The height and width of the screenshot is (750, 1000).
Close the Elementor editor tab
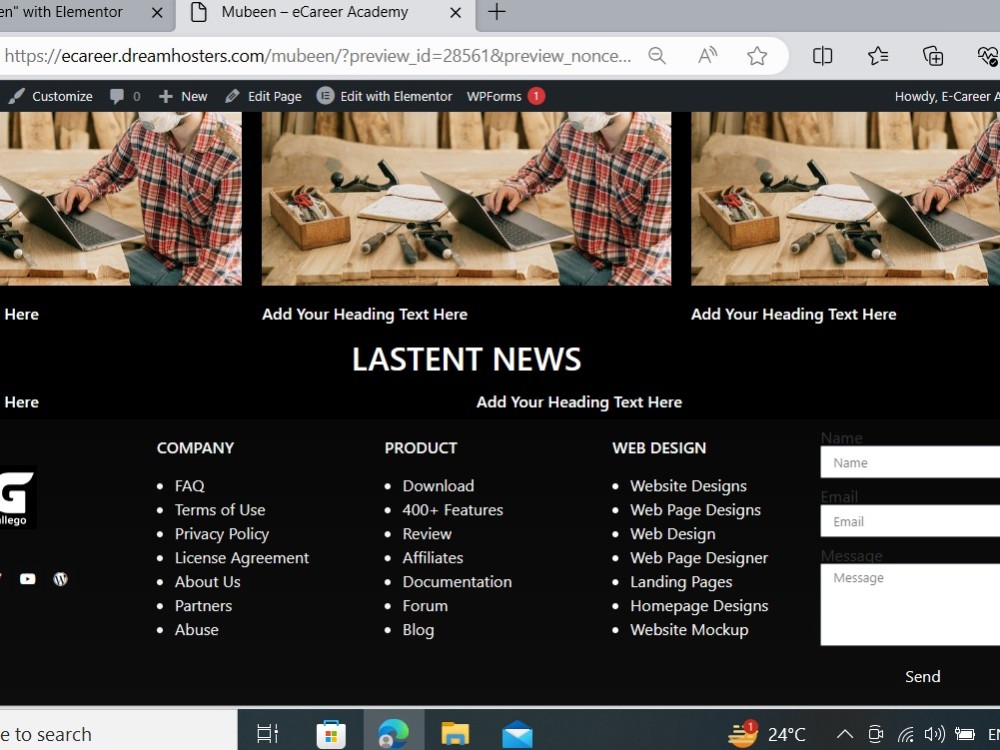point(157,12)
